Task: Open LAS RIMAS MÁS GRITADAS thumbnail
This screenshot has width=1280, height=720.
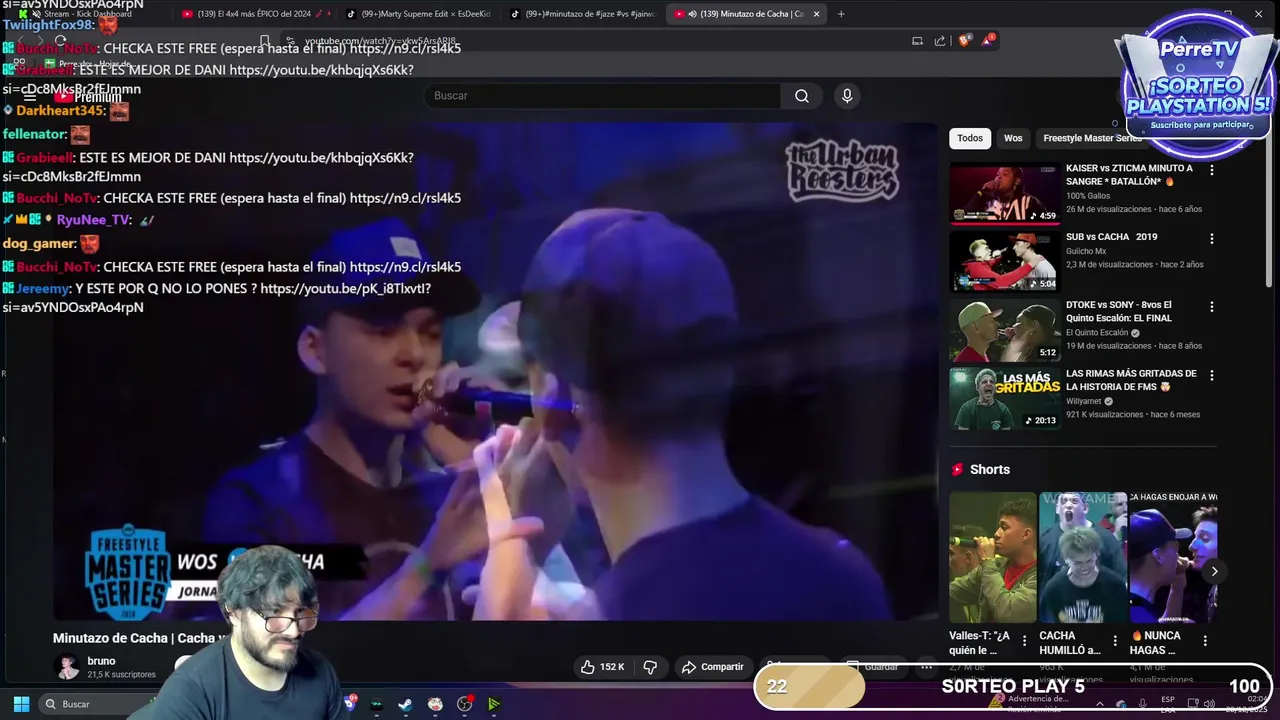Action: [x=1004, y=399]
